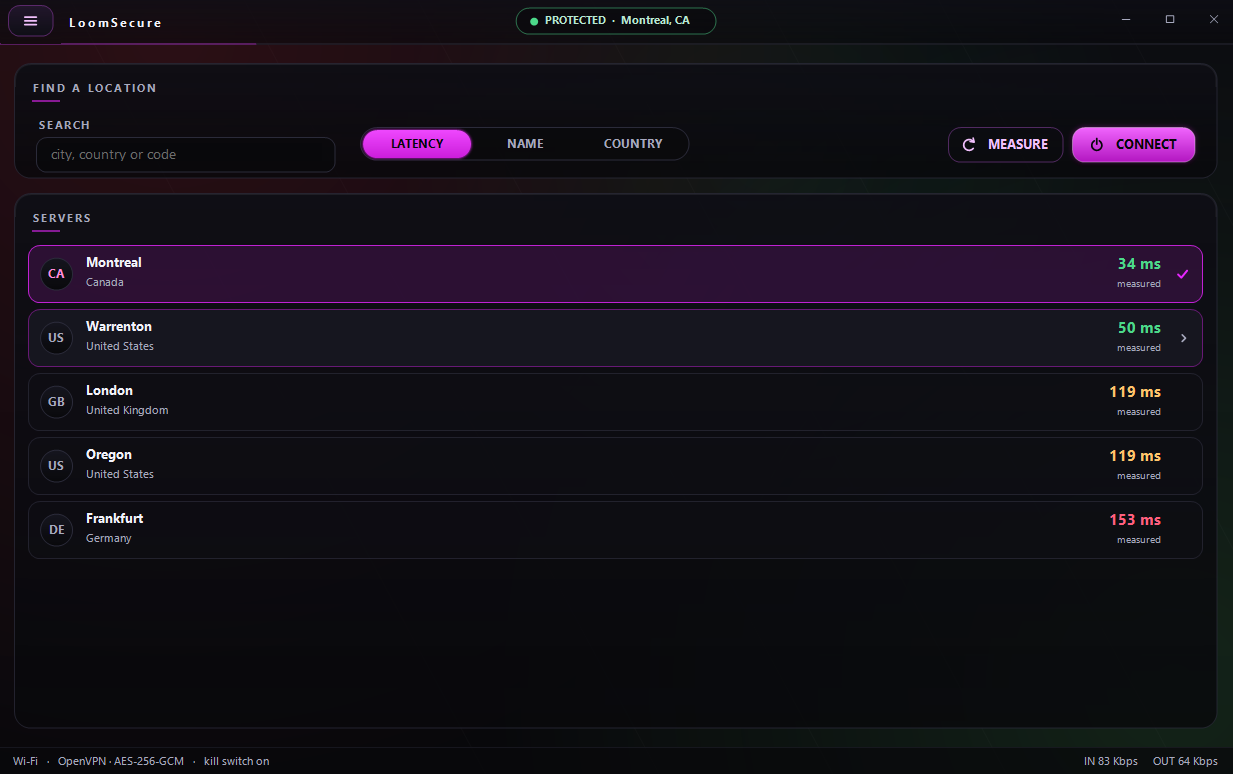Click London's 119 ms latency value
The width and height of the screenshot is (1233, 774).
pos(1135,392)
